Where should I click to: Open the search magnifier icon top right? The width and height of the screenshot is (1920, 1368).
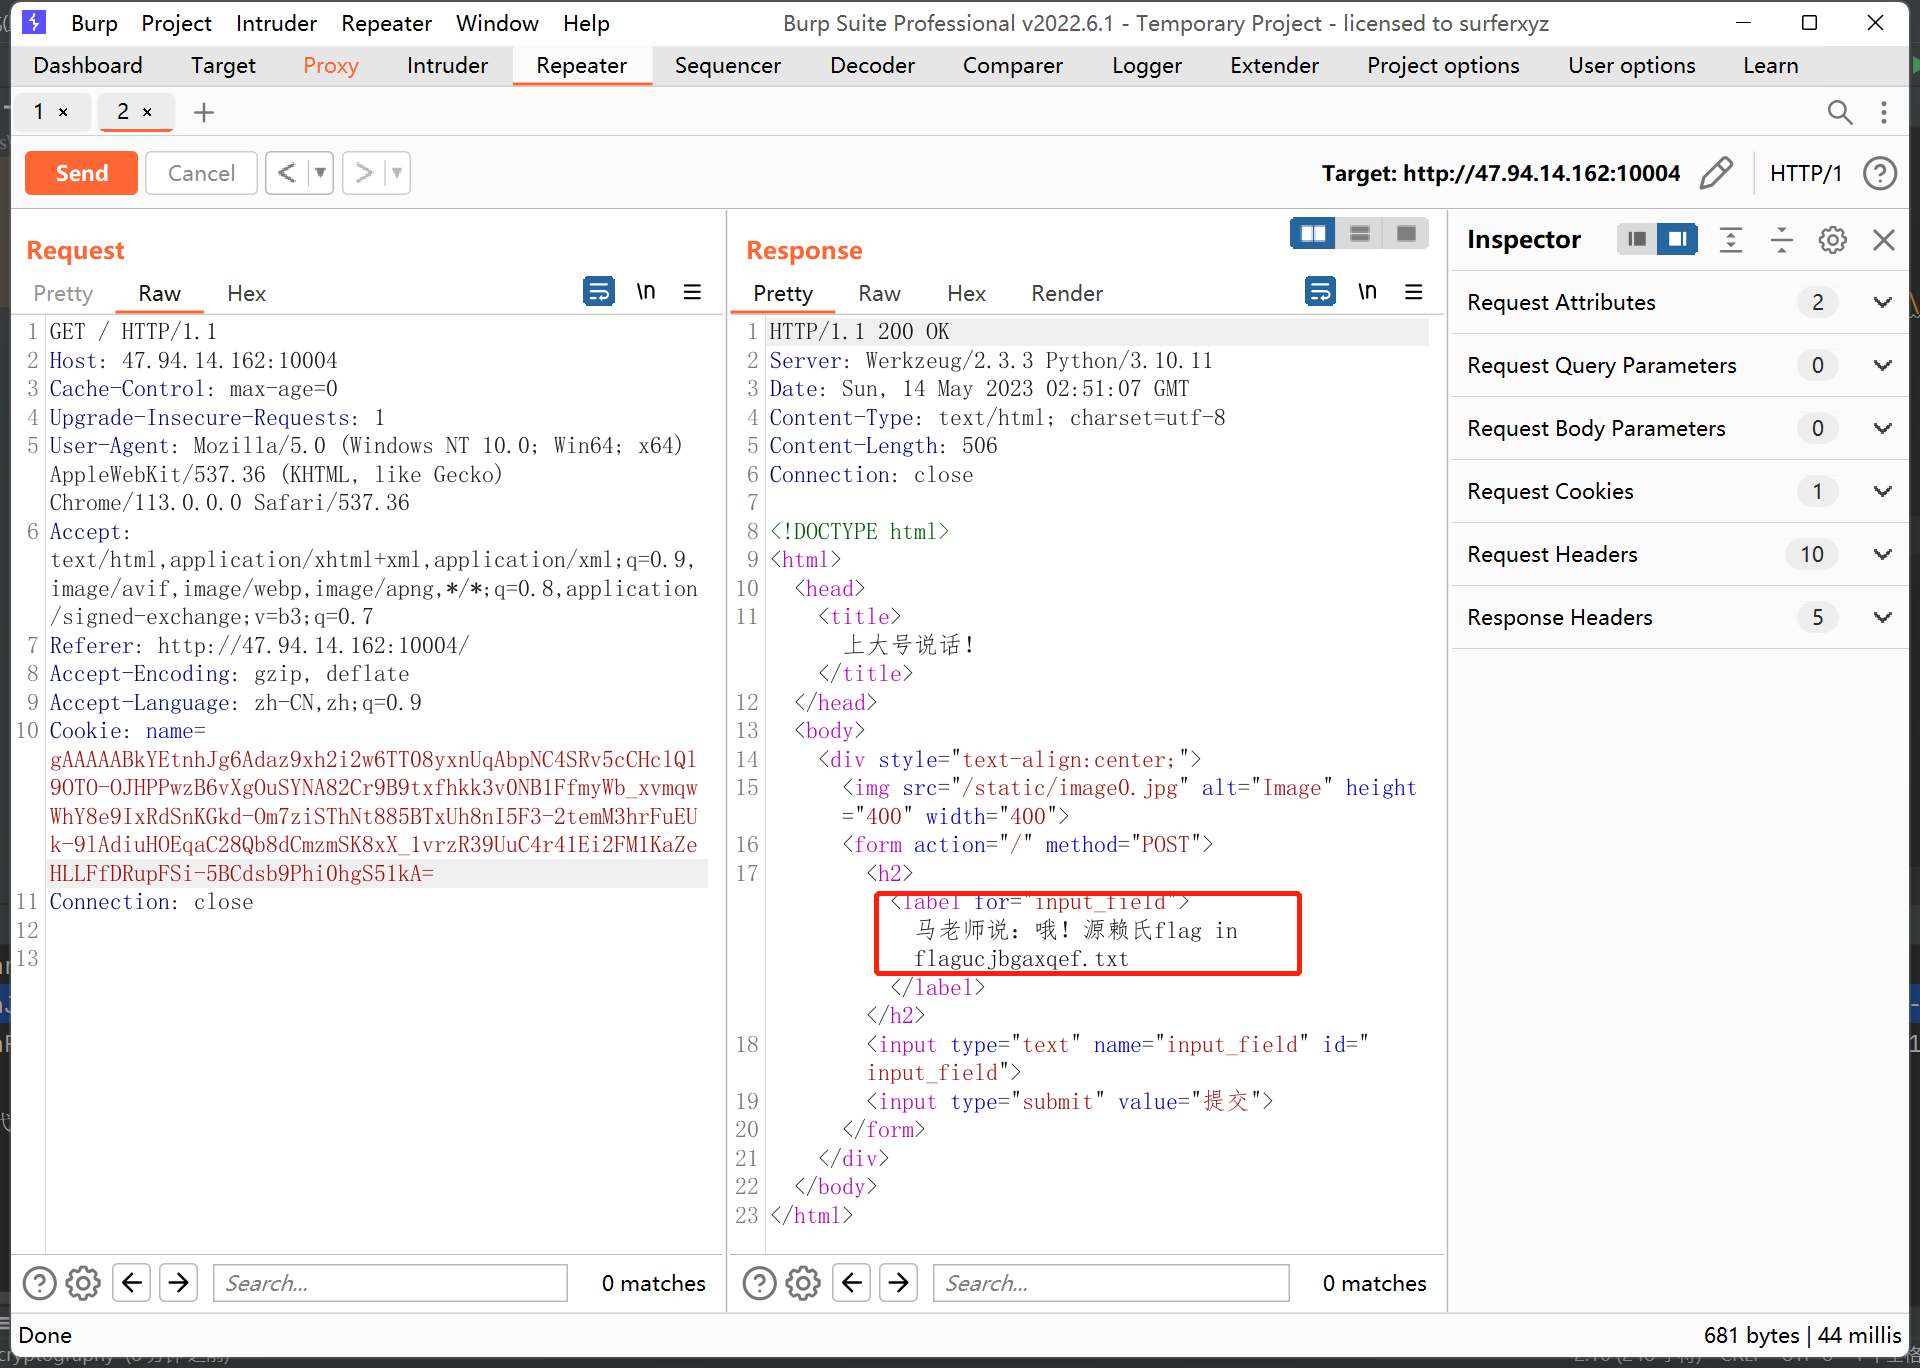click(1840, 112)
